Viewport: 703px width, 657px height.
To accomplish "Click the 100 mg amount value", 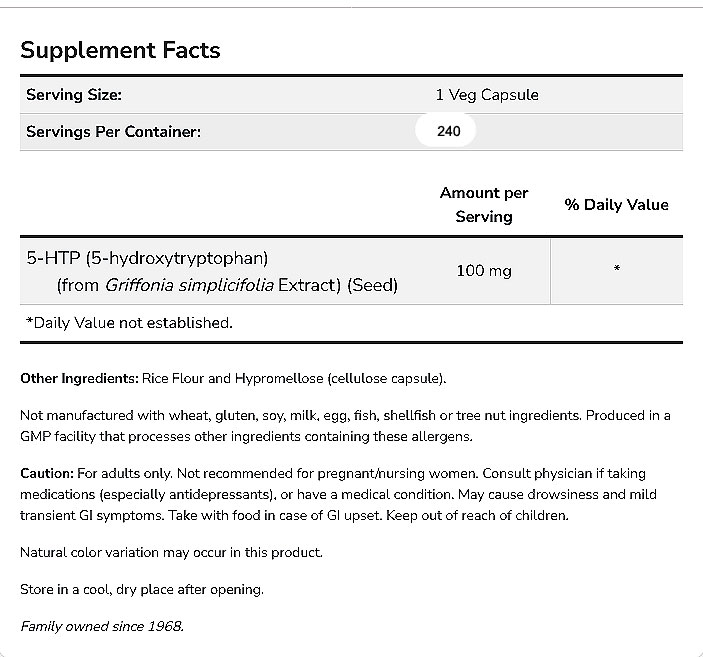I will (x=483, y=271).
